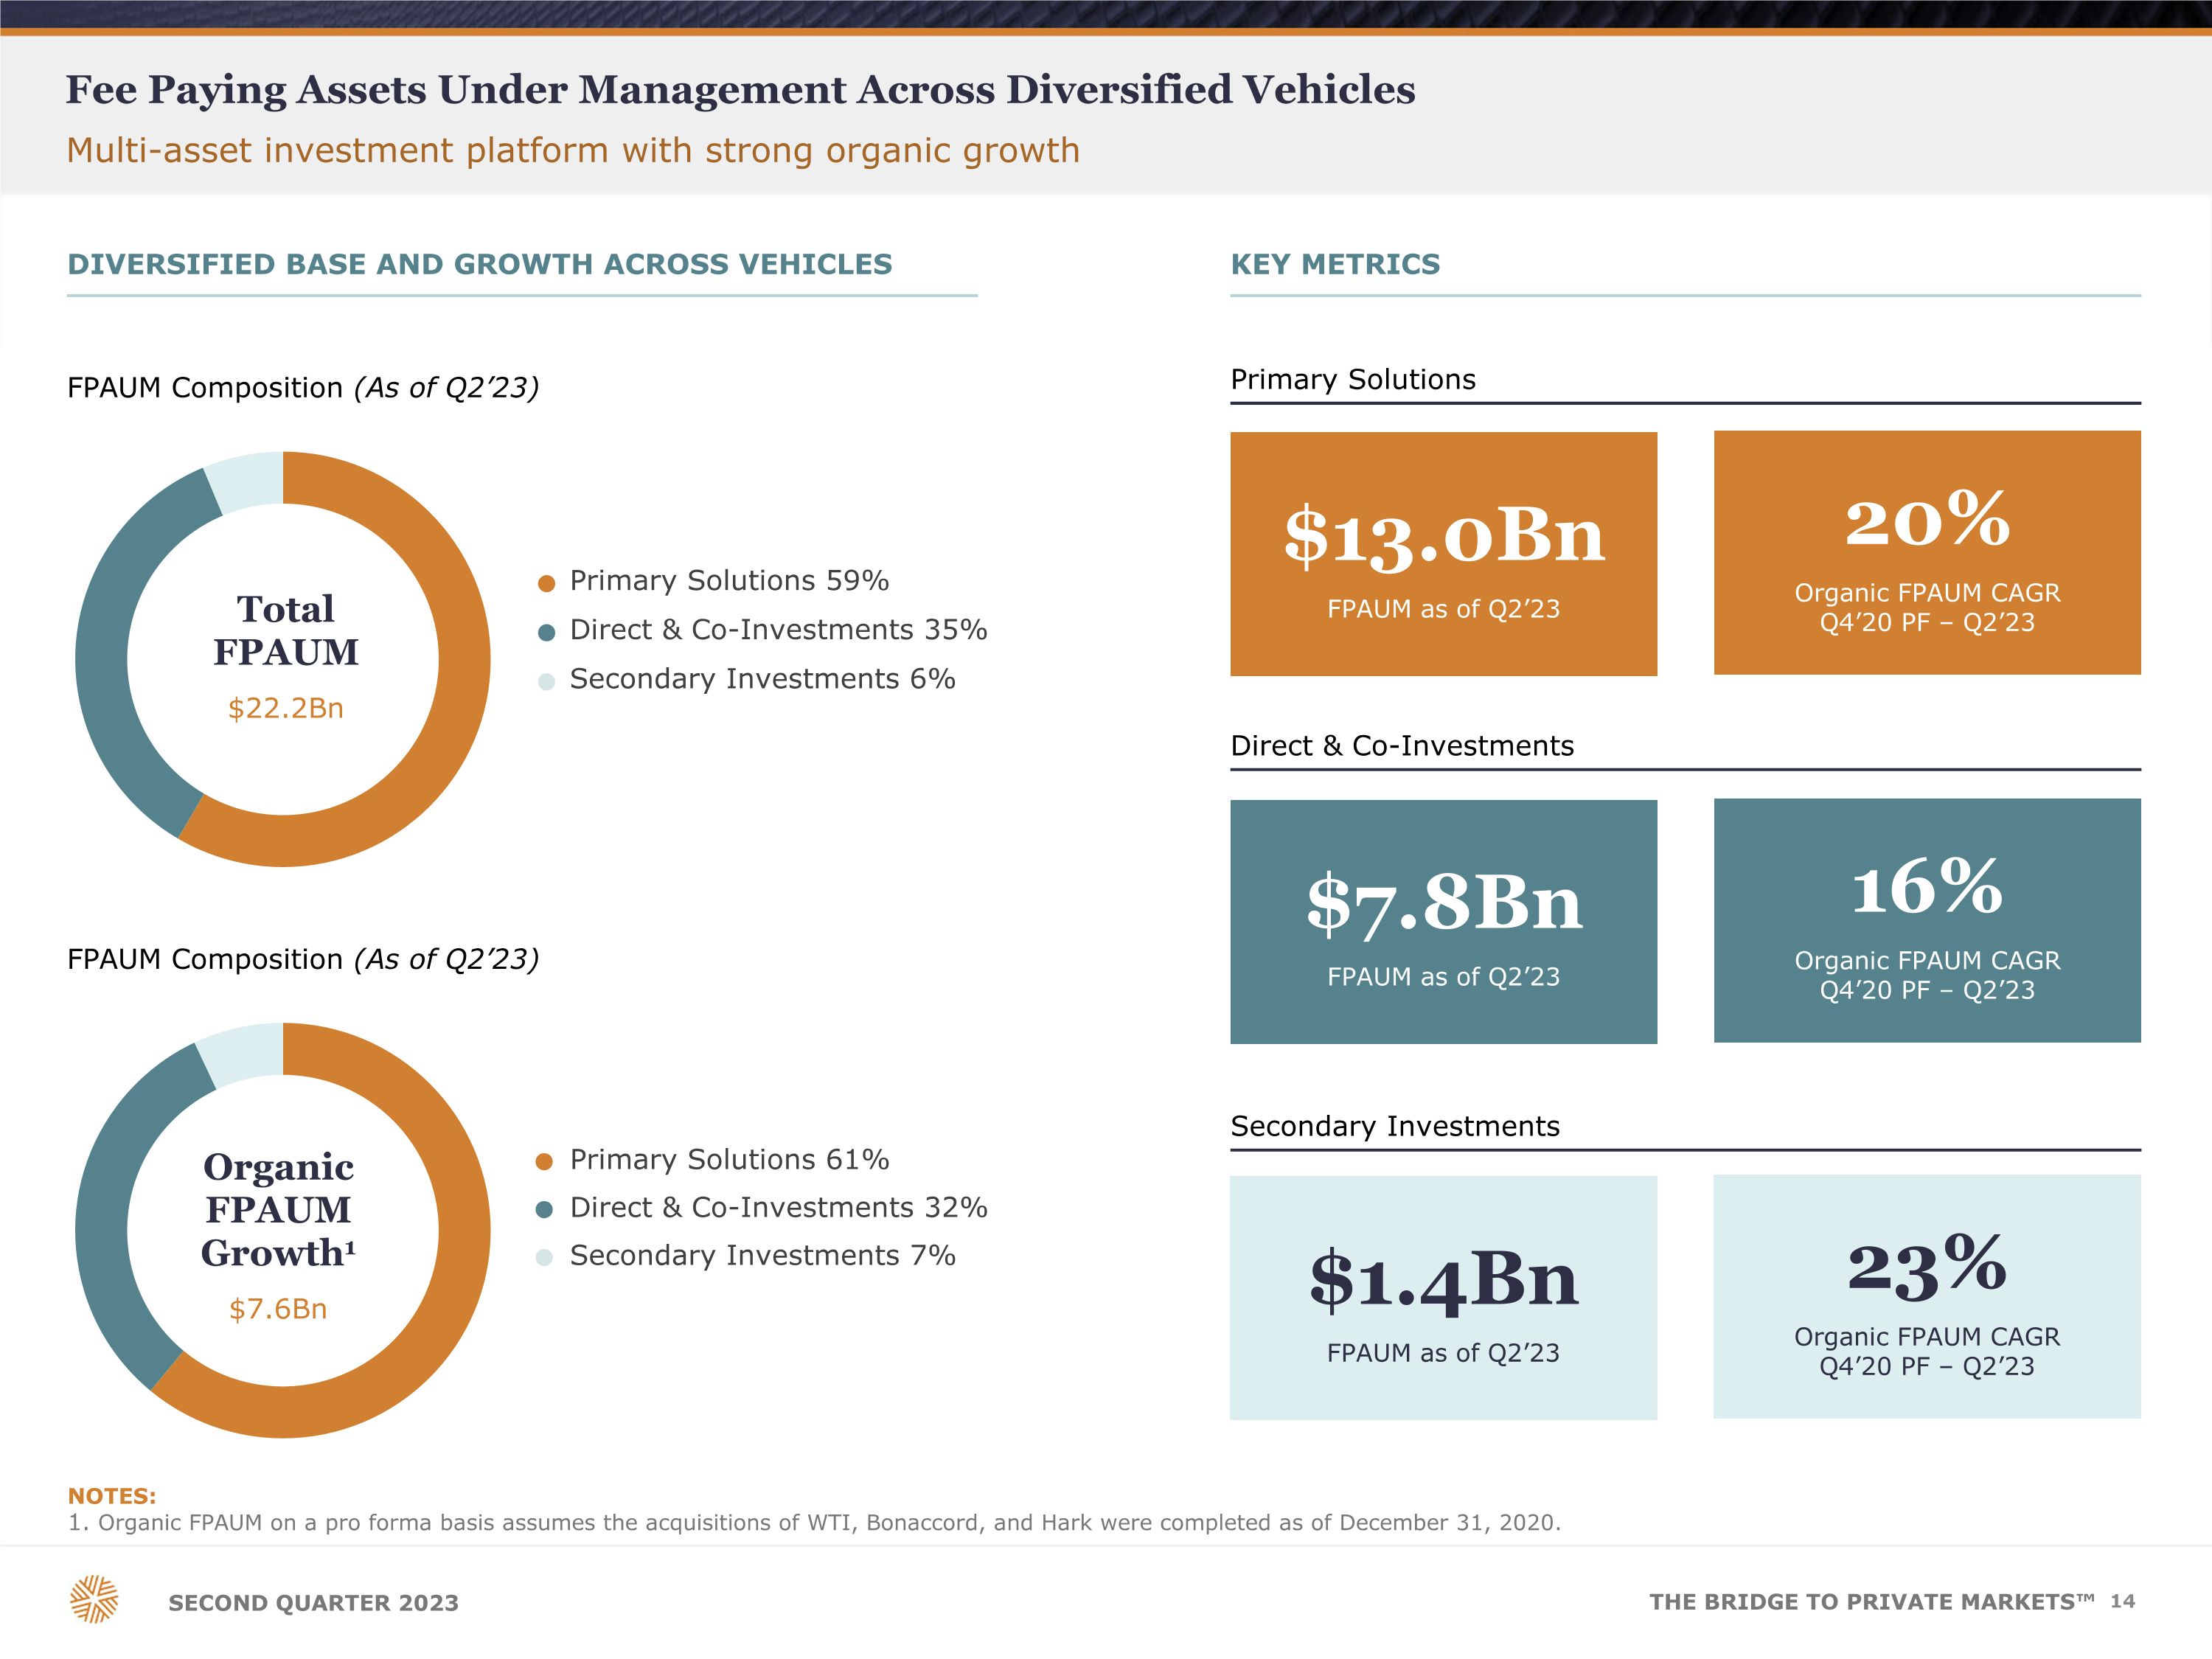The width and height of the screenshot is (2212, 1659).
Task: Click the Secondary Investments section label
Action: (1394, 1126)
